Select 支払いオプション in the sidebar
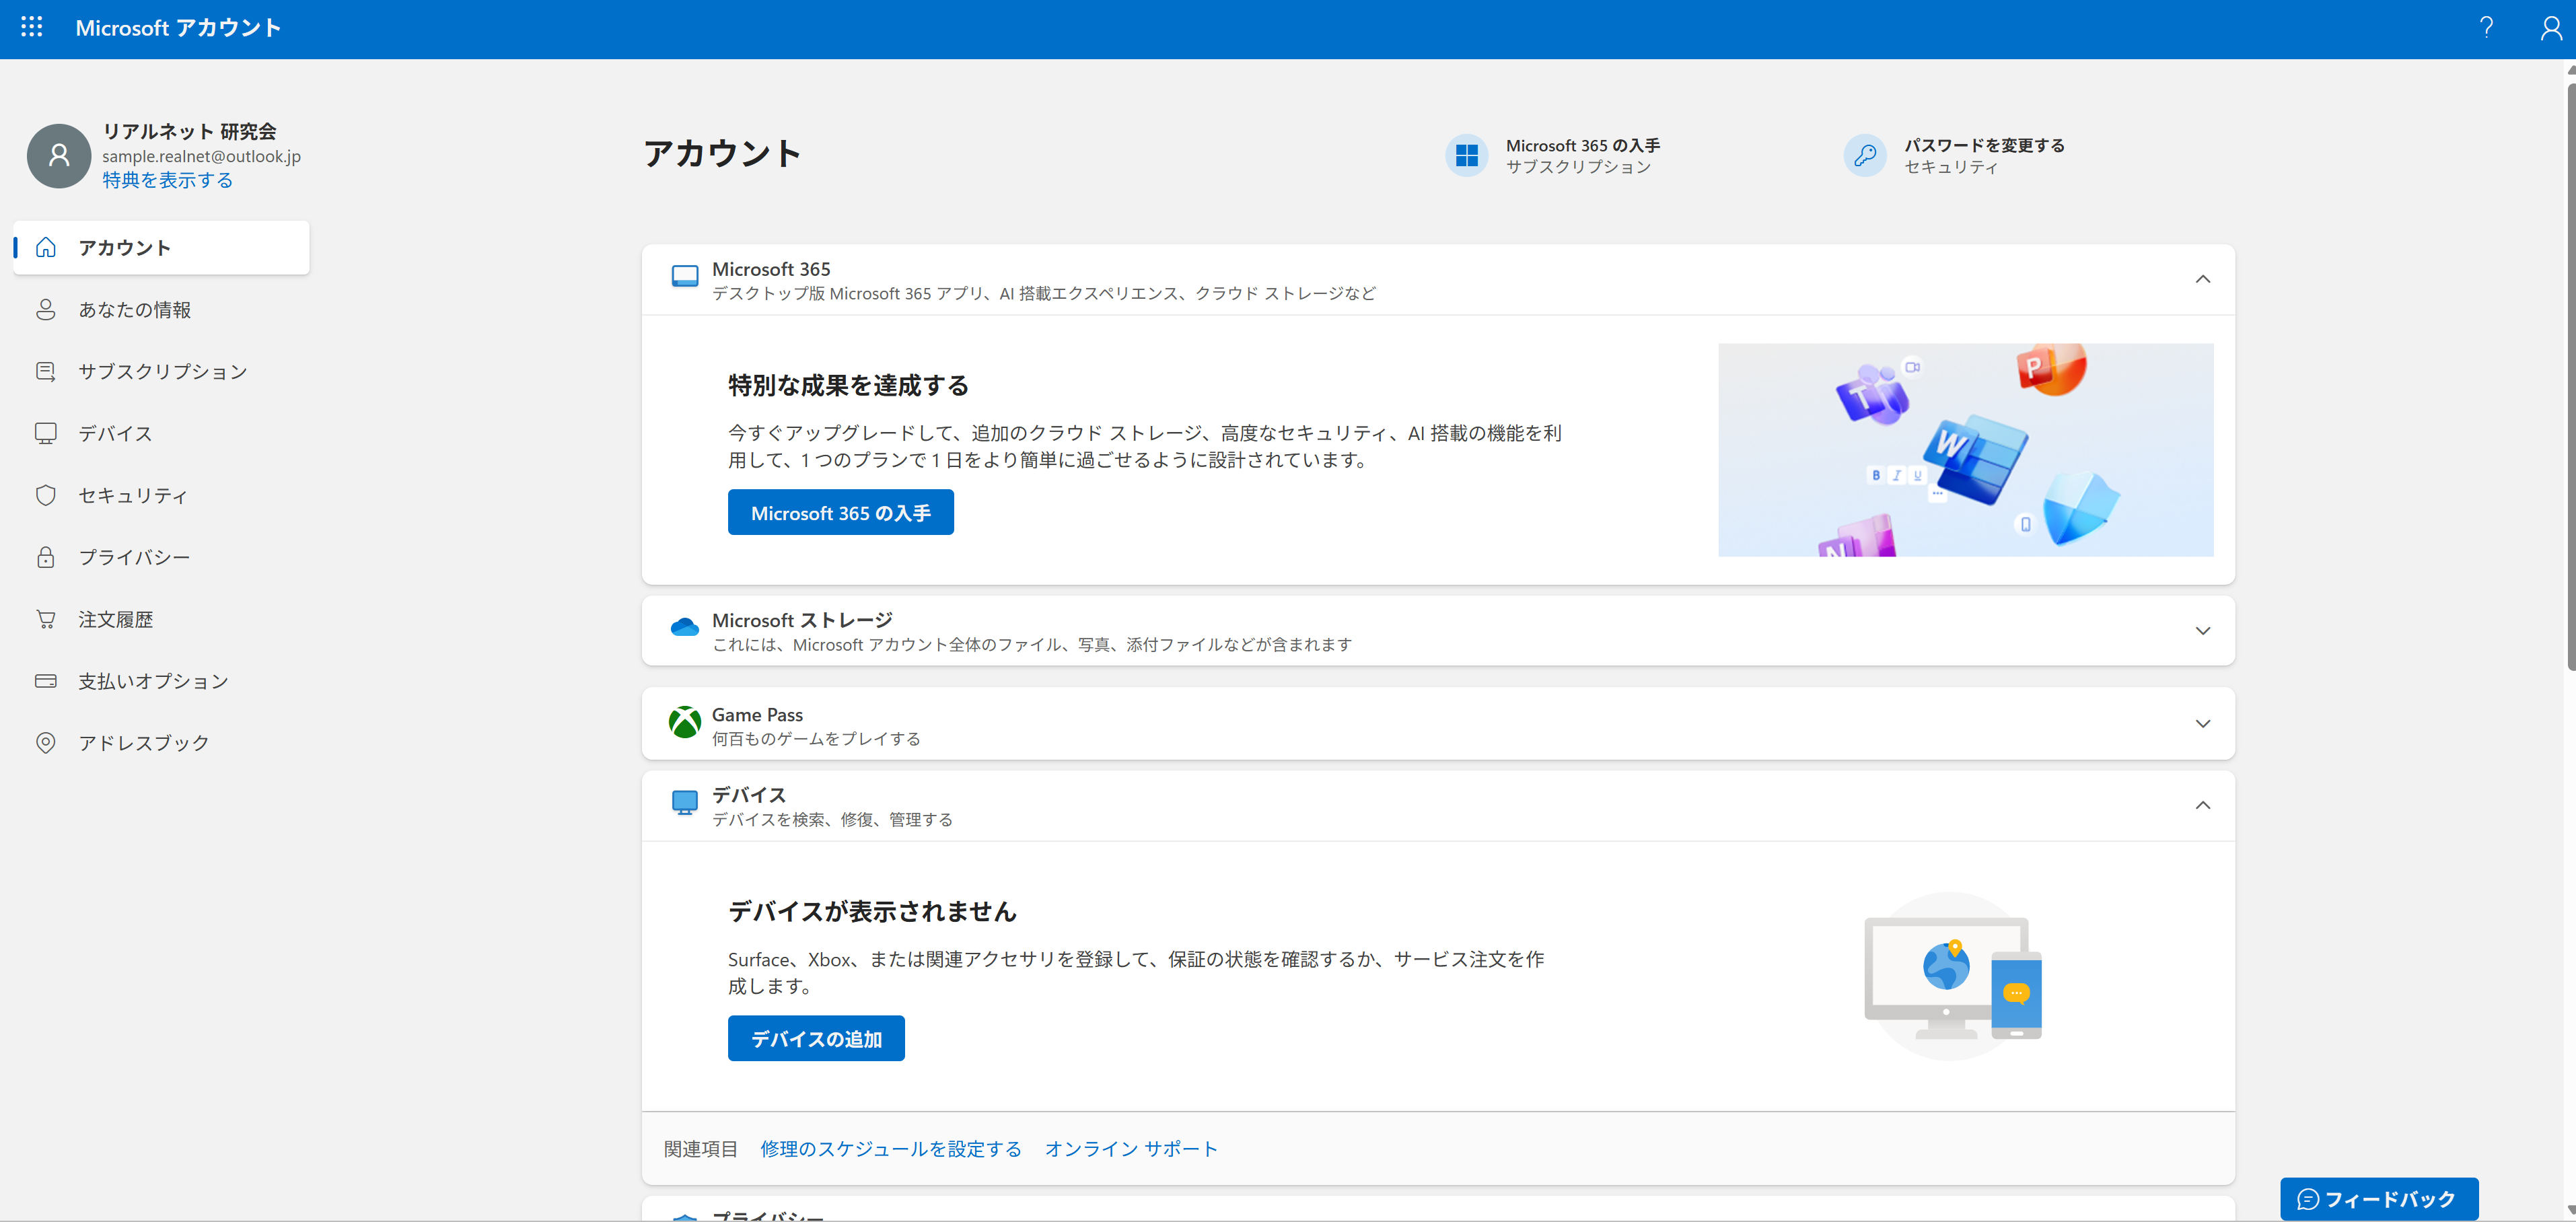 tap(153, 681)
